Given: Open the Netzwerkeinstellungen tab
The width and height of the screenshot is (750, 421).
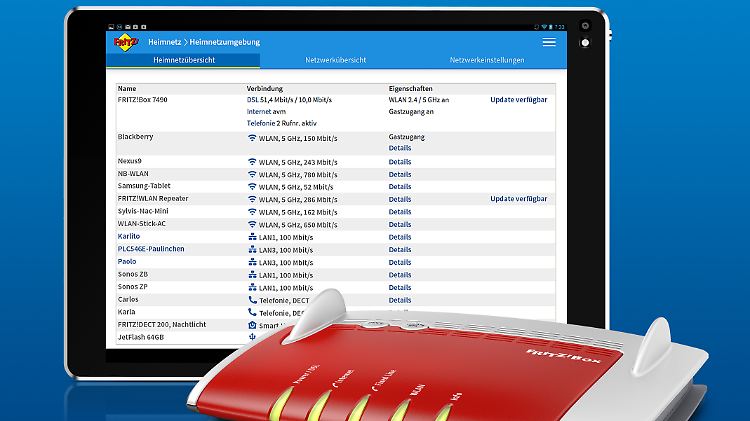Looking at the screenshot, I should tap(487, 60).
